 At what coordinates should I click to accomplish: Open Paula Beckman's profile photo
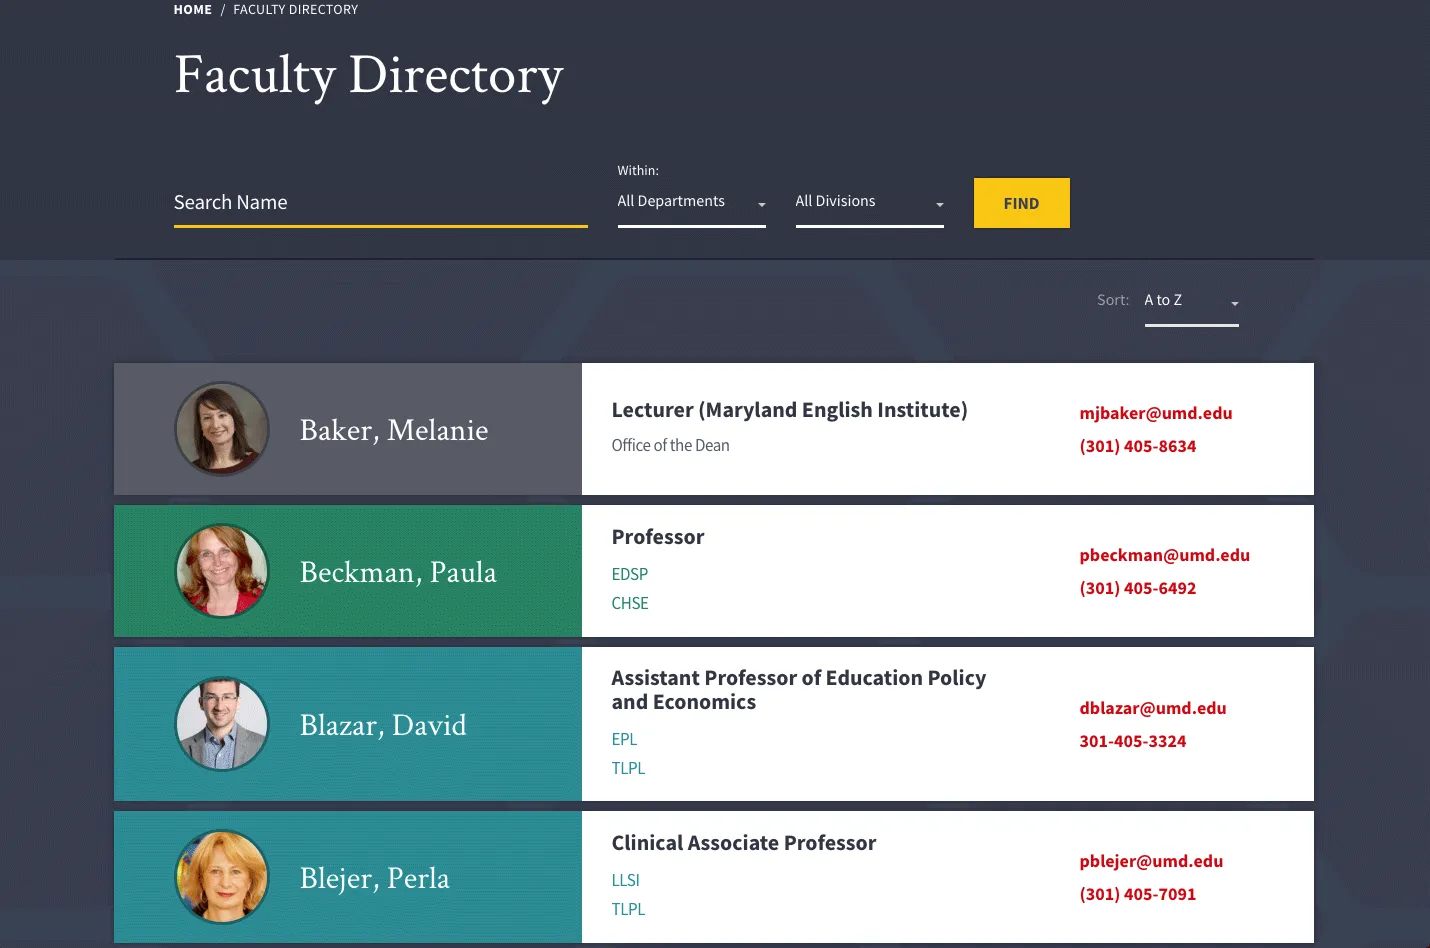coord(222,571)
